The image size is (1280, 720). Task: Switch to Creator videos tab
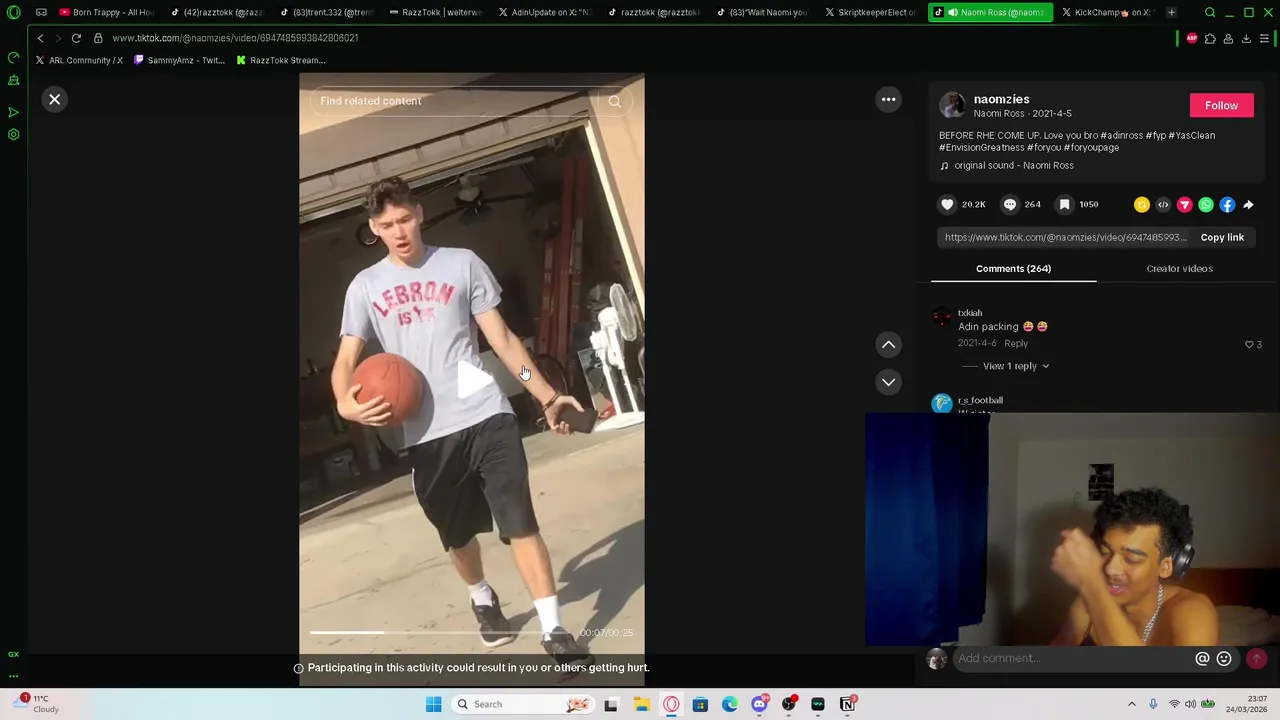pos(1179,268)
